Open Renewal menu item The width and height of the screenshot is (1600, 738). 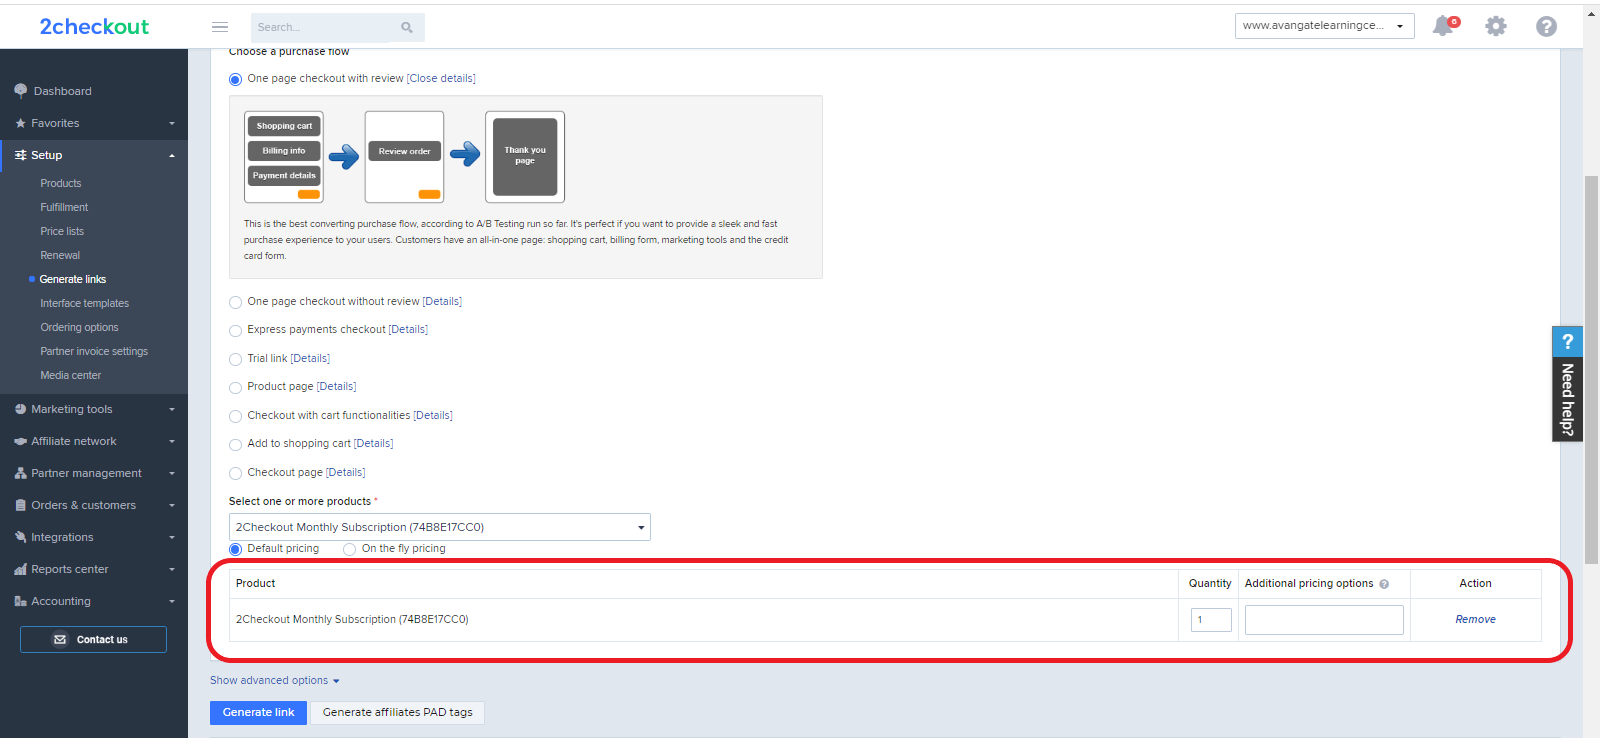60,255
